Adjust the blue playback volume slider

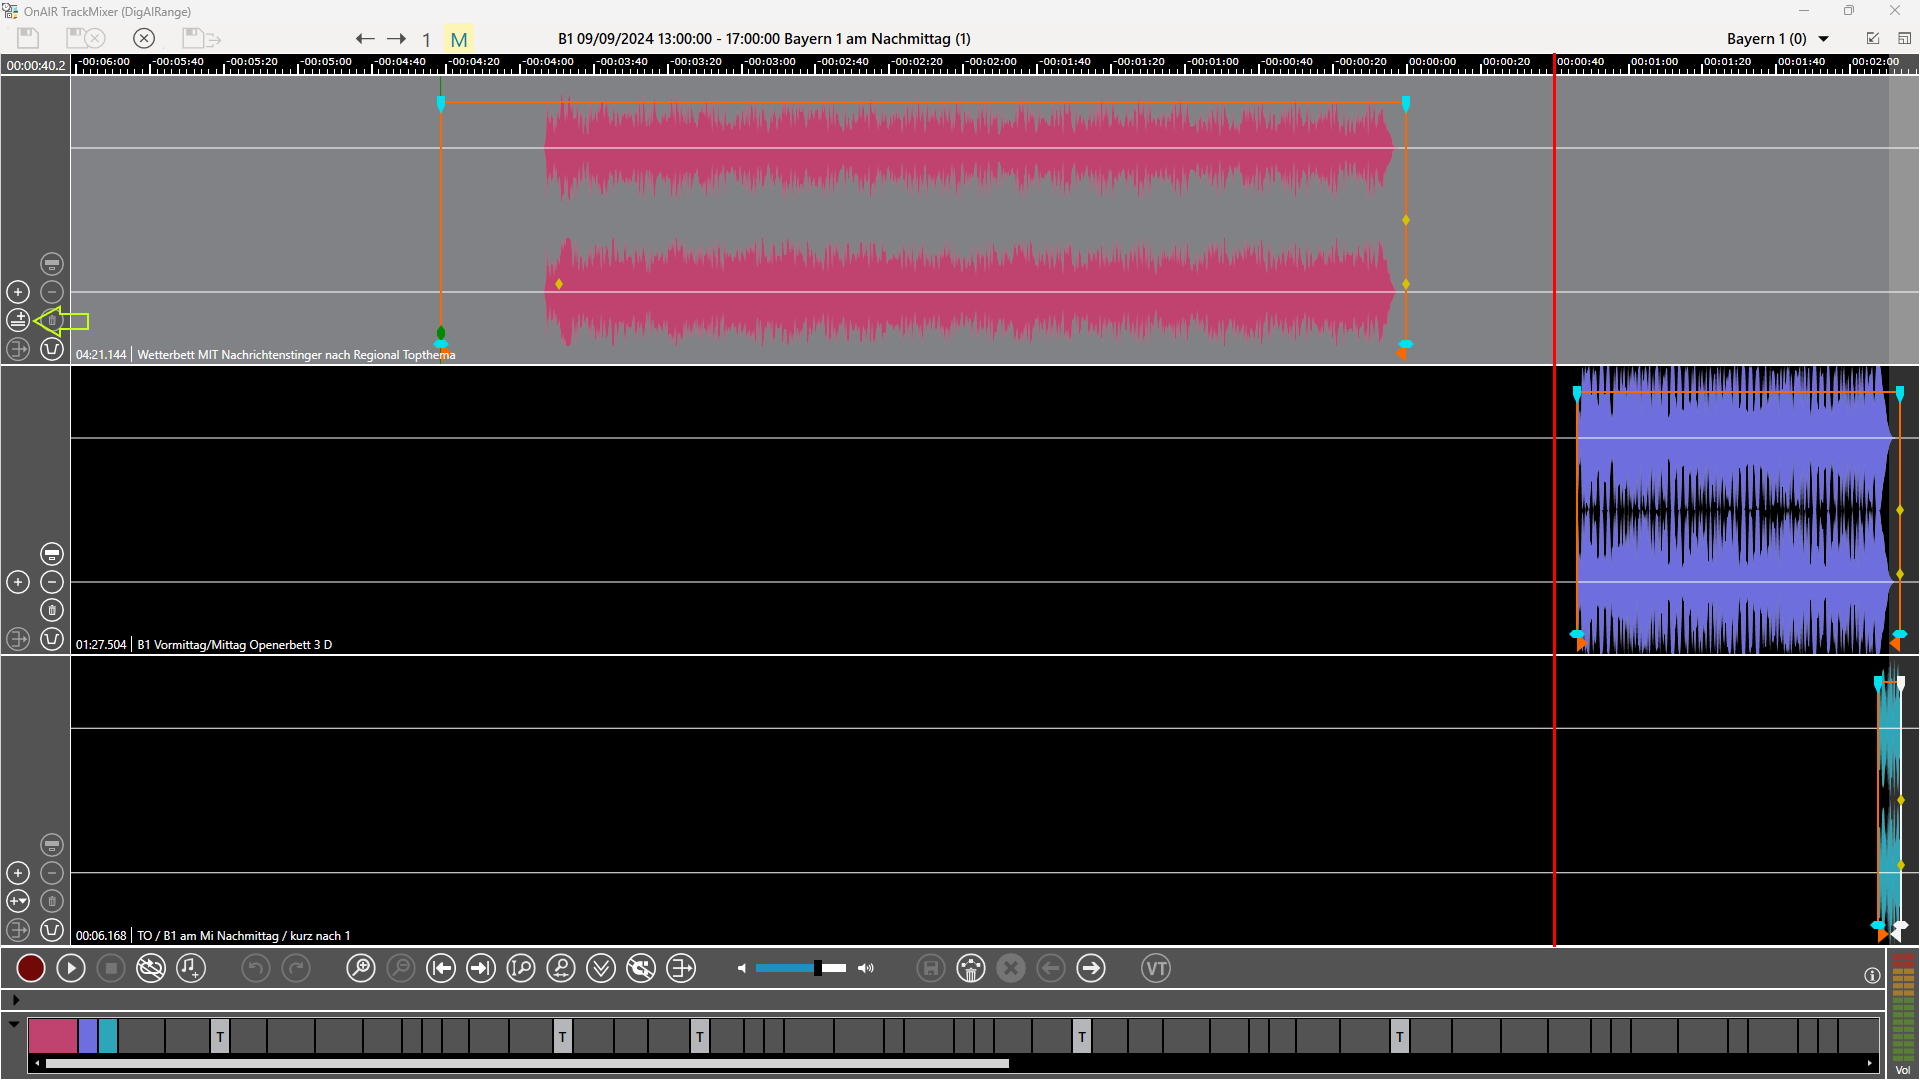[x=817, y=968]
